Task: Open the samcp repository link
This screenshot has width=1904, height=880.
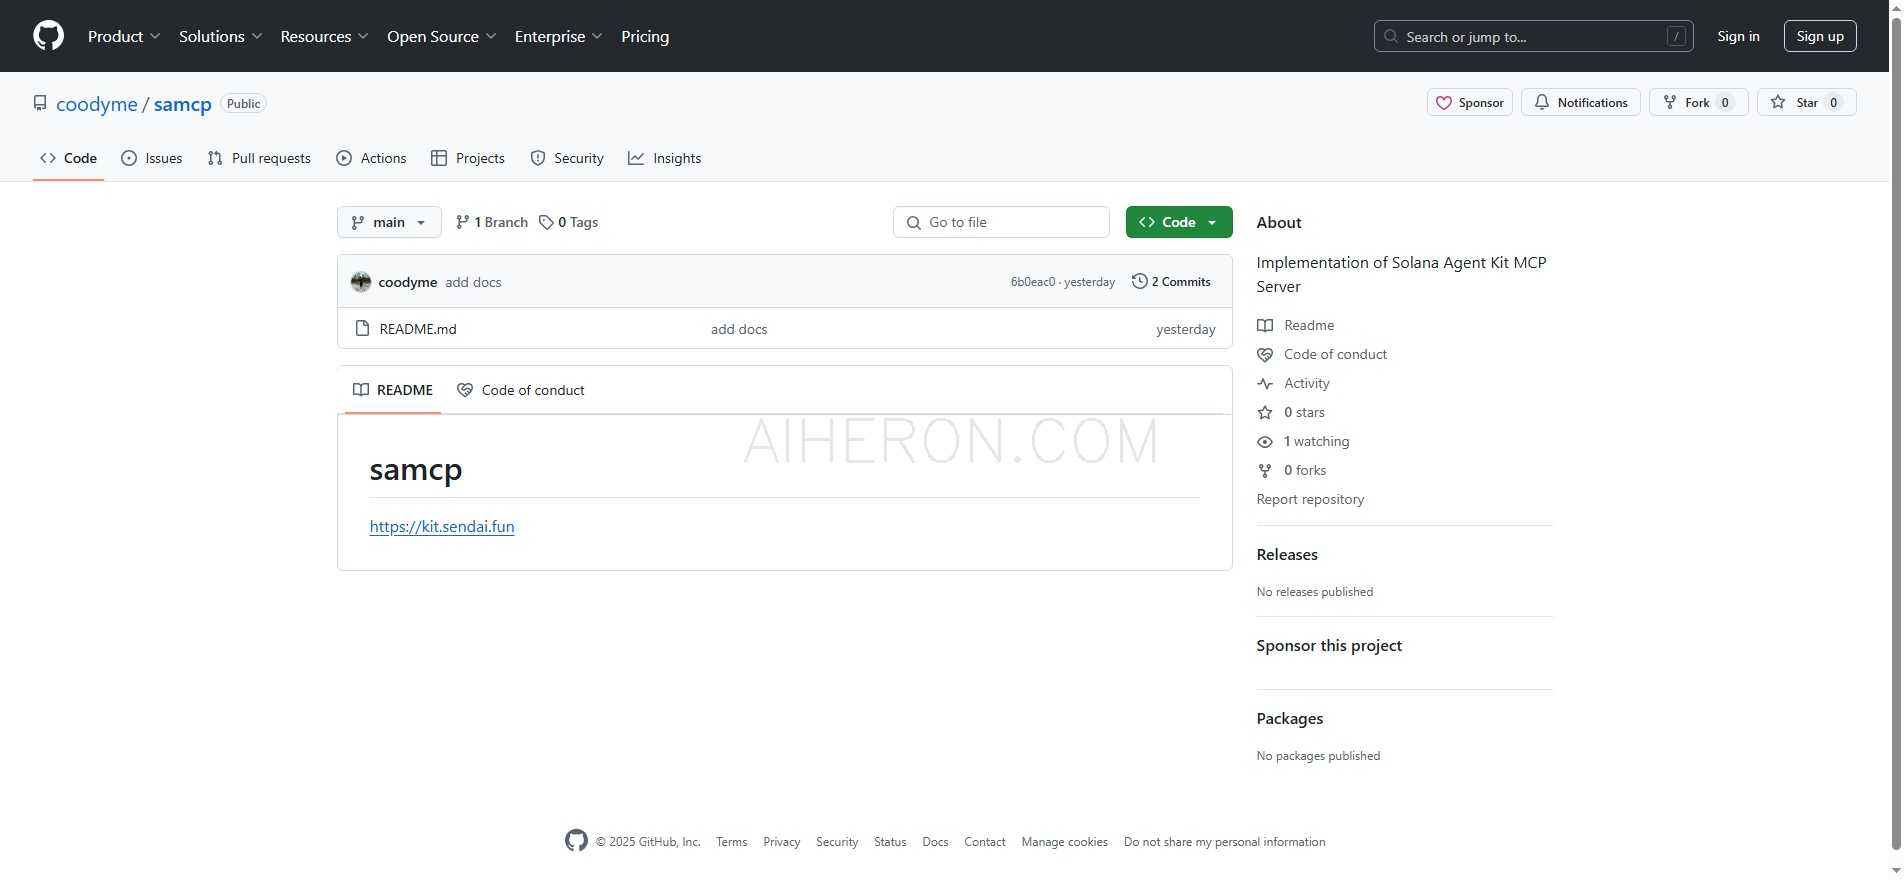Action: (x=183, y=104)
